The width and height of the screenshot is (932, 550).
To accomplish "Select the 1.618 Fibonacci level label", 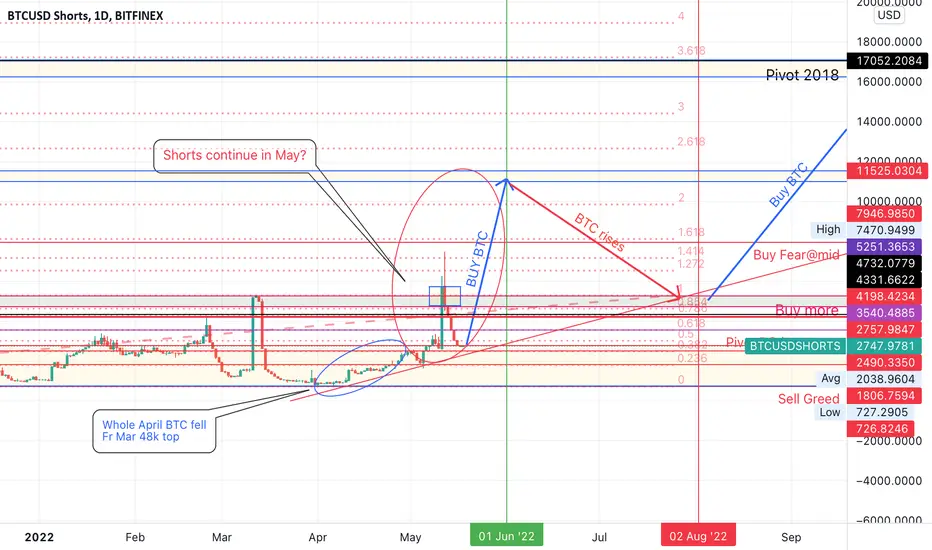I will click(691, 232).
